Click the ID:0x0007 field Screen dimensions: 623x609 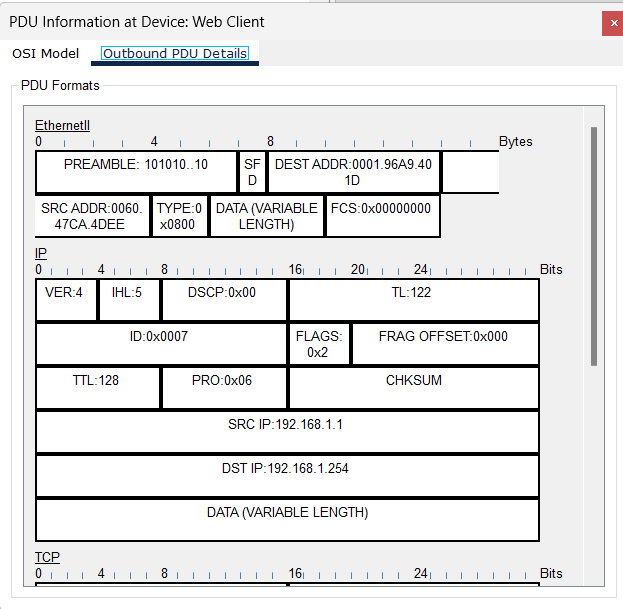(161, 344)
